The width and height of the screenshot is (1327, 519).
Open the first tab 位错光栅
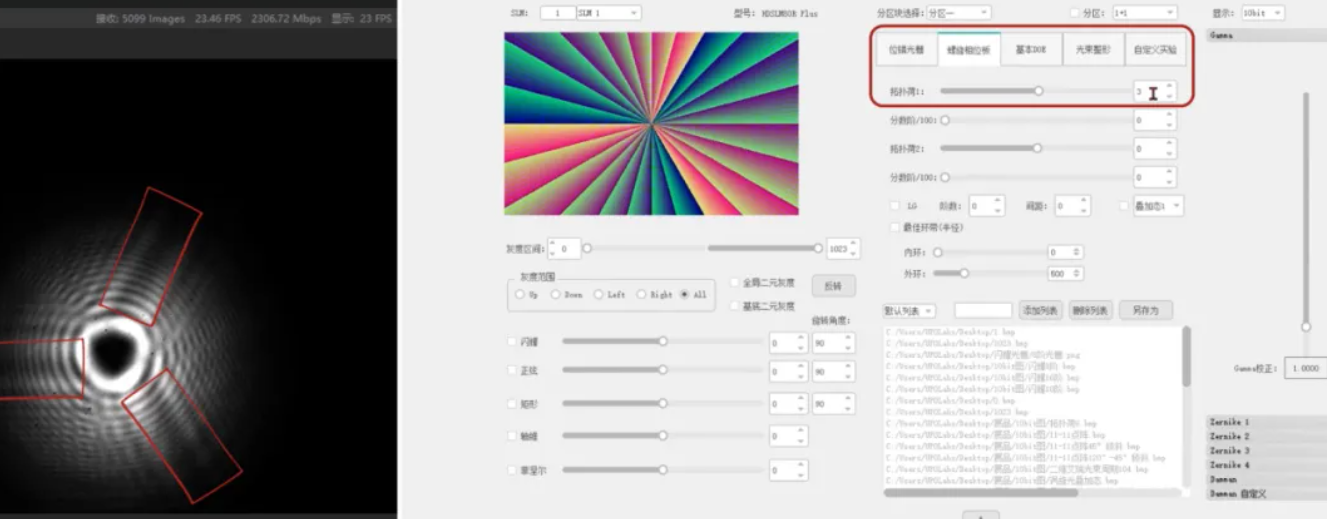[x=907, y=49]
